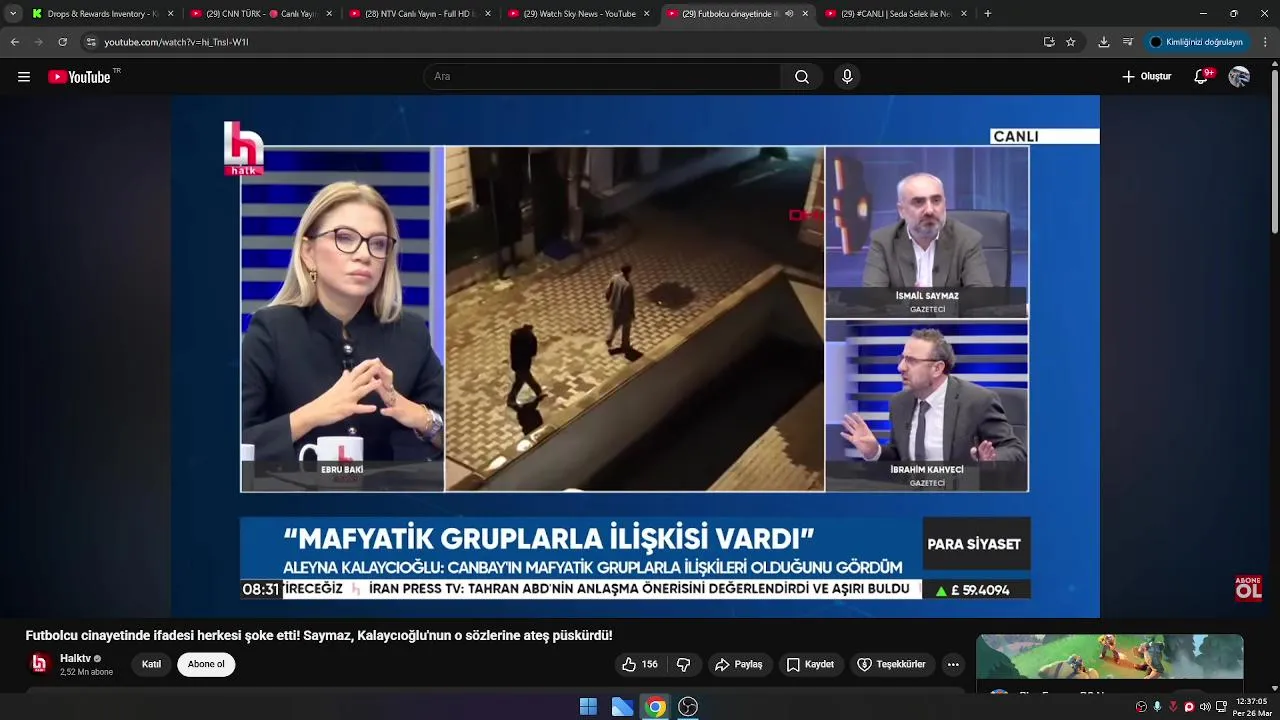This screenshot has width=1280, height=720.
Task: Open the Chrome downloads icon
Action: (1104, 42)
